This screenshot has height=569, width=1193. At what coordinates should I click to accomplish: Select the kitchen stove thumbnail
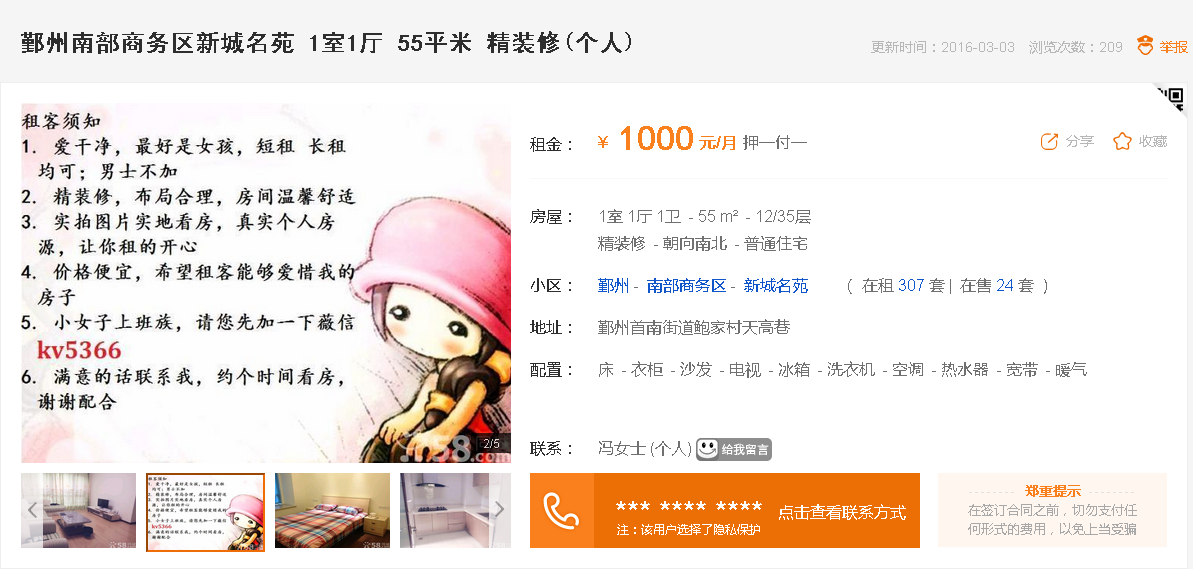(455, 510)
